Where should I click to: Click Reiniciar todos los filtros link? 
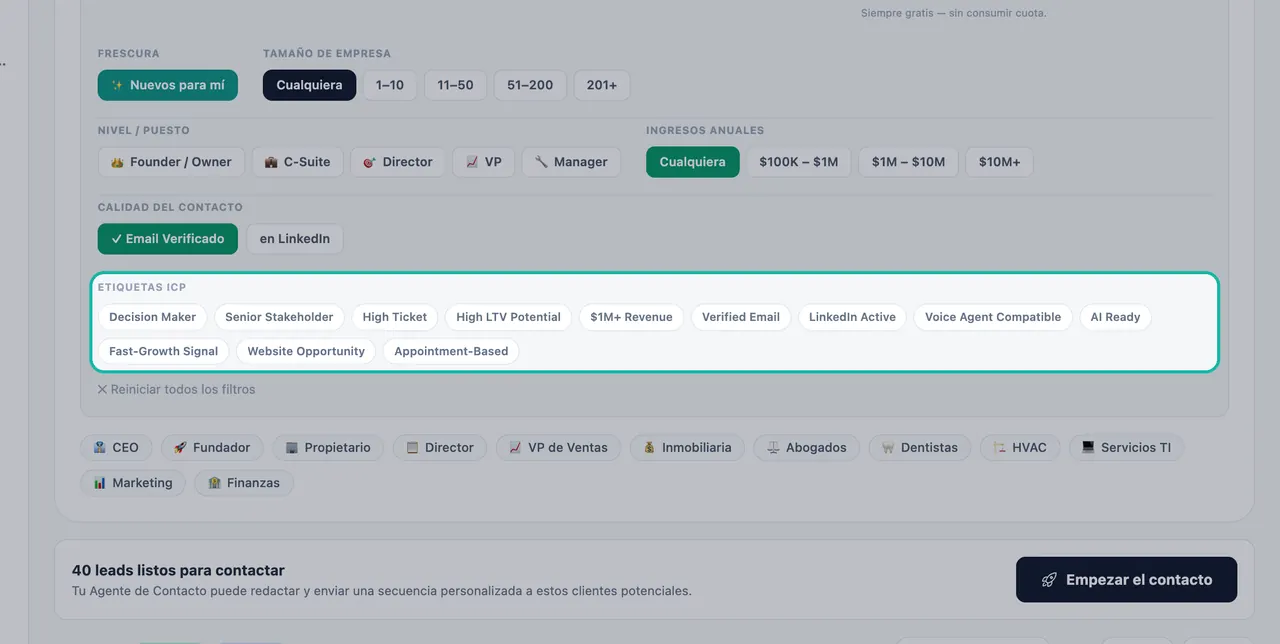(x=176, y=389)
